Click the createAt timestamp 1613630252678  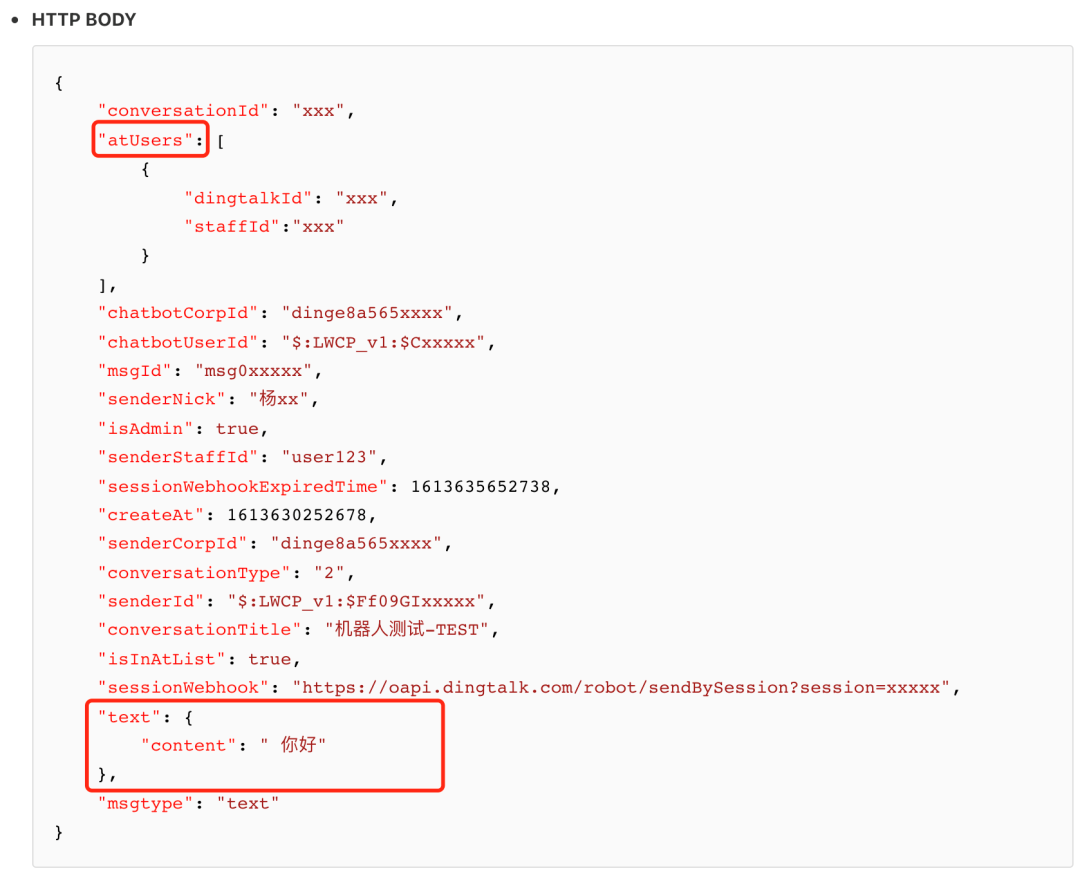coord(297,515)
